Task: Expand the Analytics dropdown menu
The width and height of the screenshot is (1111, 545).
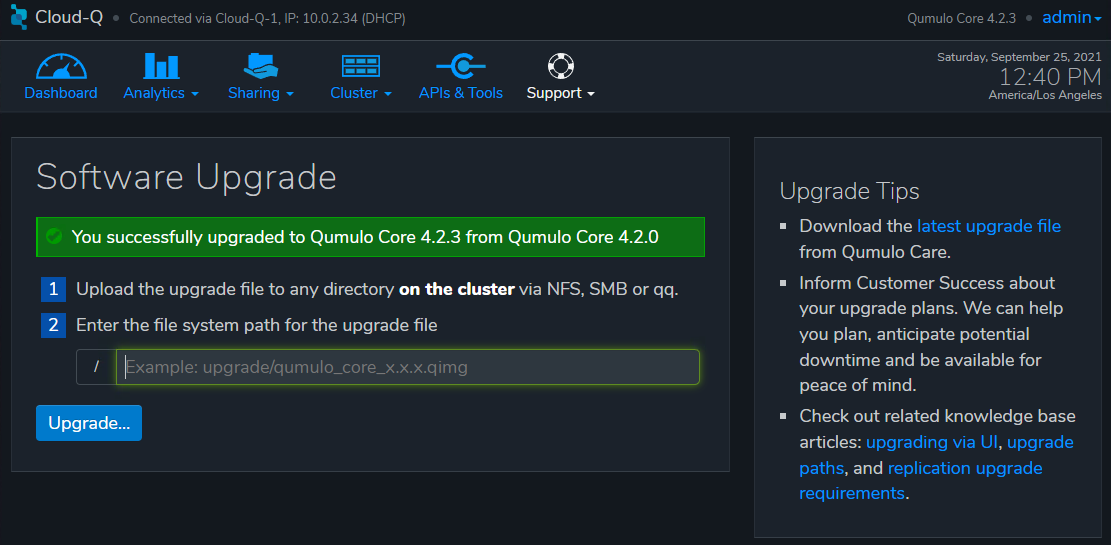Action: click(161, 93)
